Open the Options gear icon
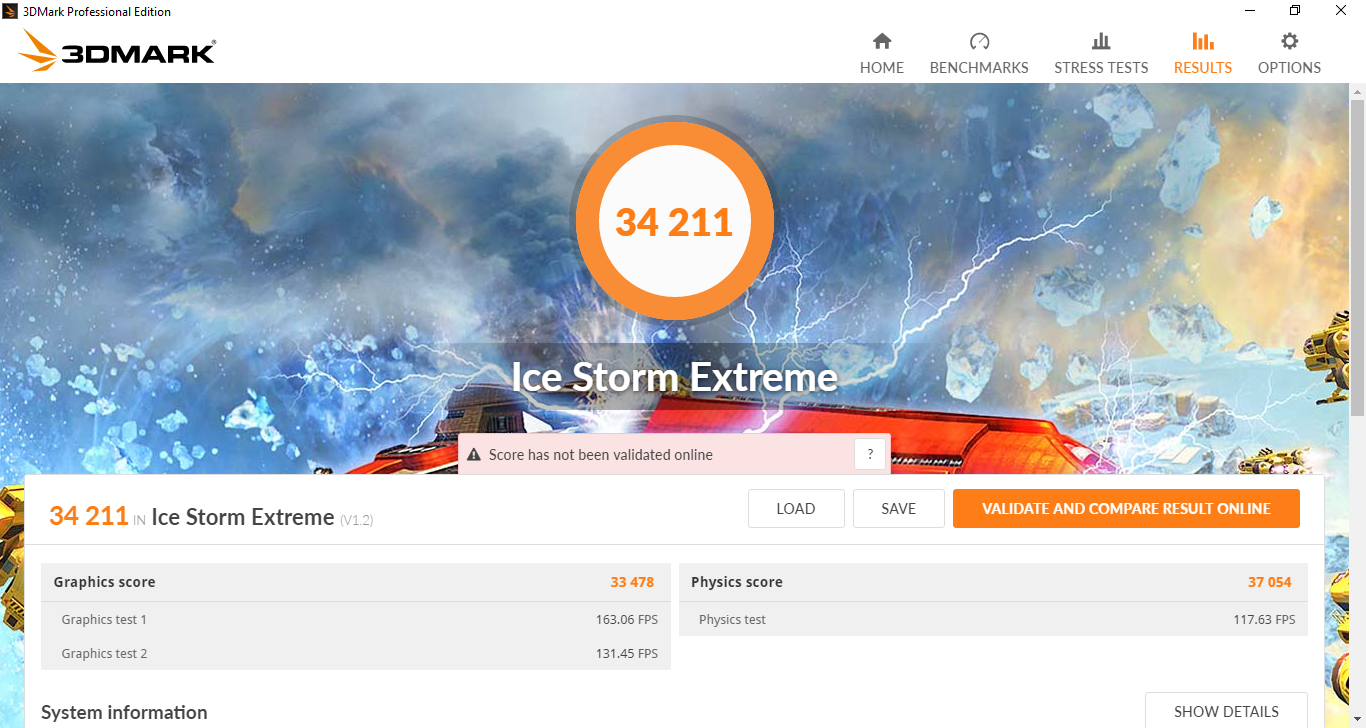Screen dimensions: 1366x728 1290,41
